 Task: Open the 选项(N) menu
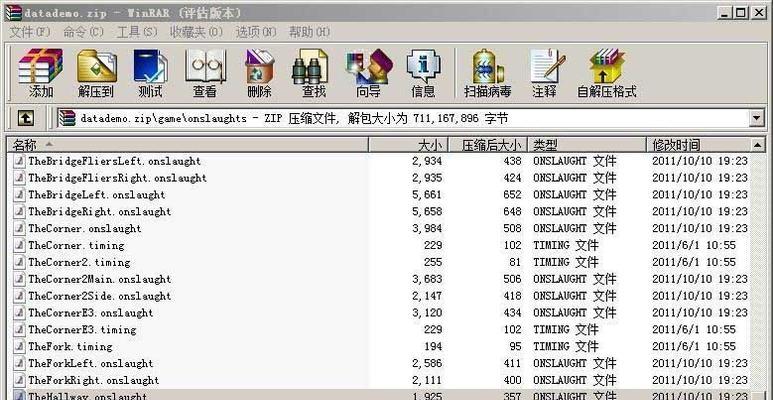[256, 32]
